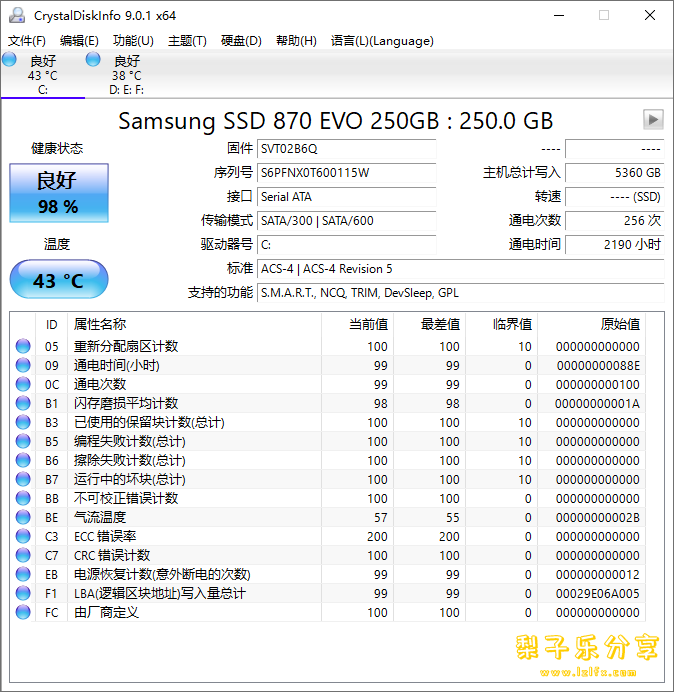
Task: Click the firmware field SVT02B6Q
Action: 347,149
